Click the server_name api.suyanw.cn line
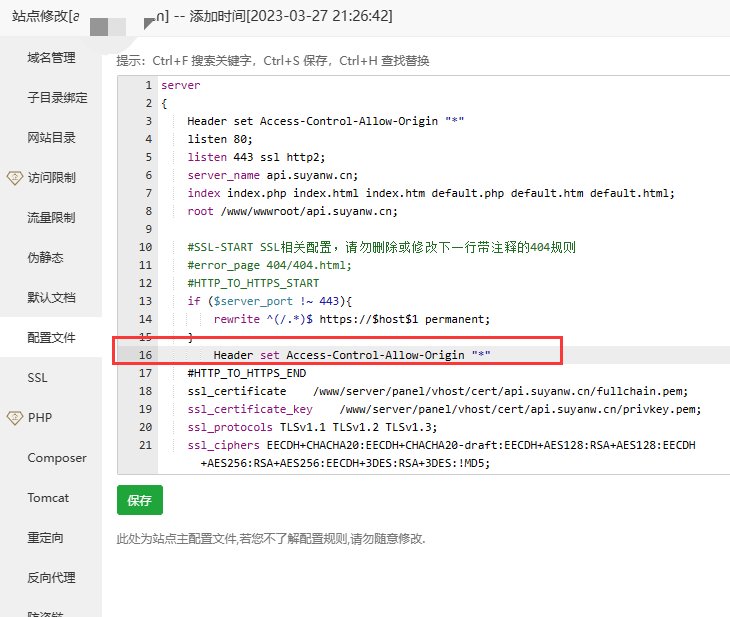The image size is (730, 617). click(272, 175)
